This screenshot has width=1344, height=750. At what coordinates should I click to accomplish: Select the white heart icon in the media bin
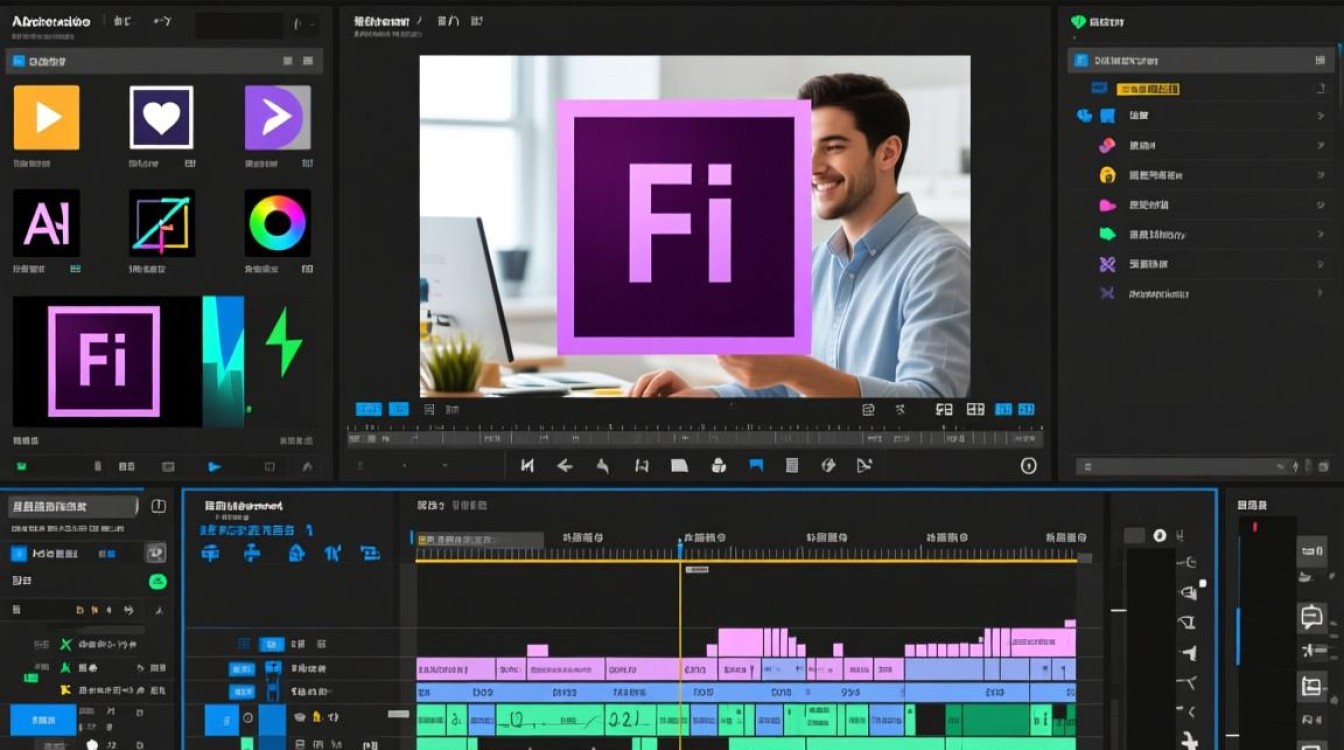(161, 117)
